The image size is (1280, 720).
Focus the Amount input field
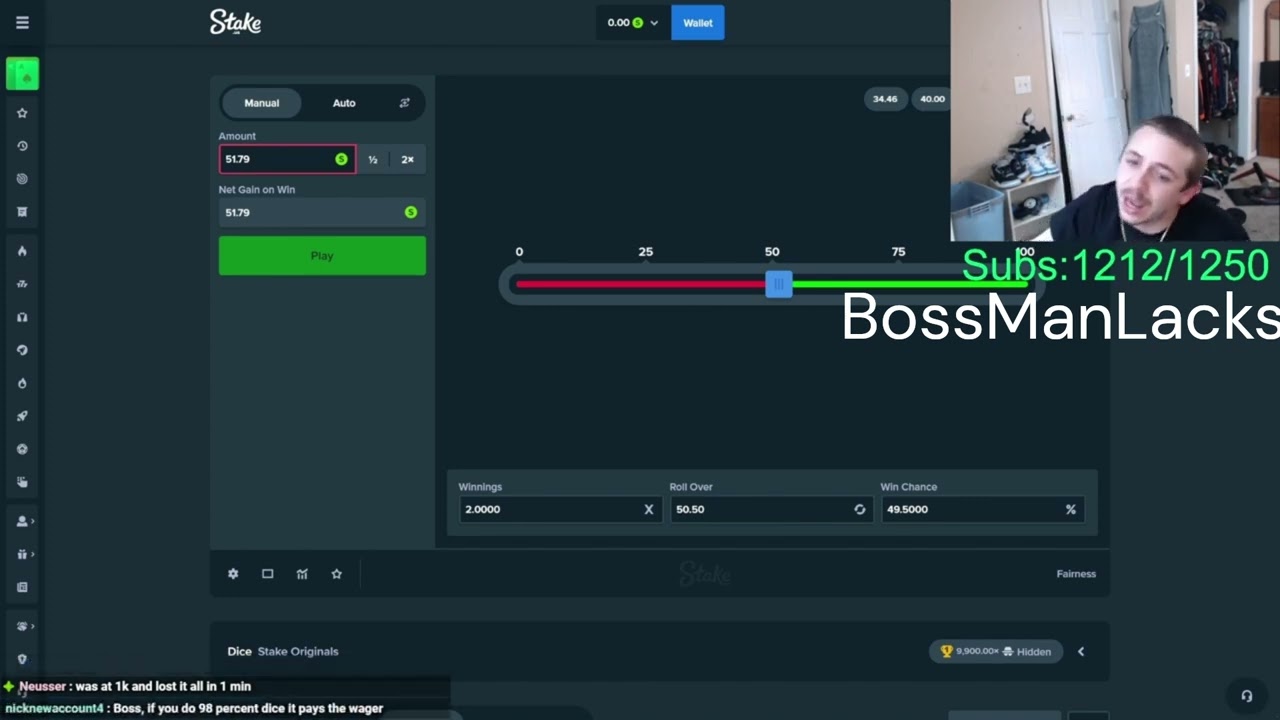click(286, 159)
